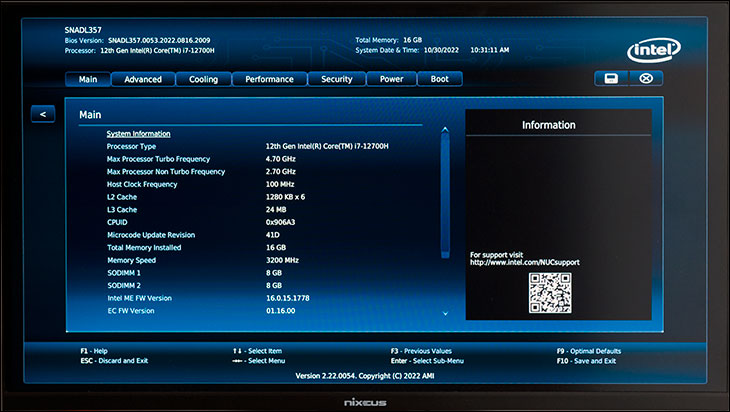Click the Version 2.22.0054 copyright text
The image size is (730, 412).
pyautogui.click(x=365, y=376)
